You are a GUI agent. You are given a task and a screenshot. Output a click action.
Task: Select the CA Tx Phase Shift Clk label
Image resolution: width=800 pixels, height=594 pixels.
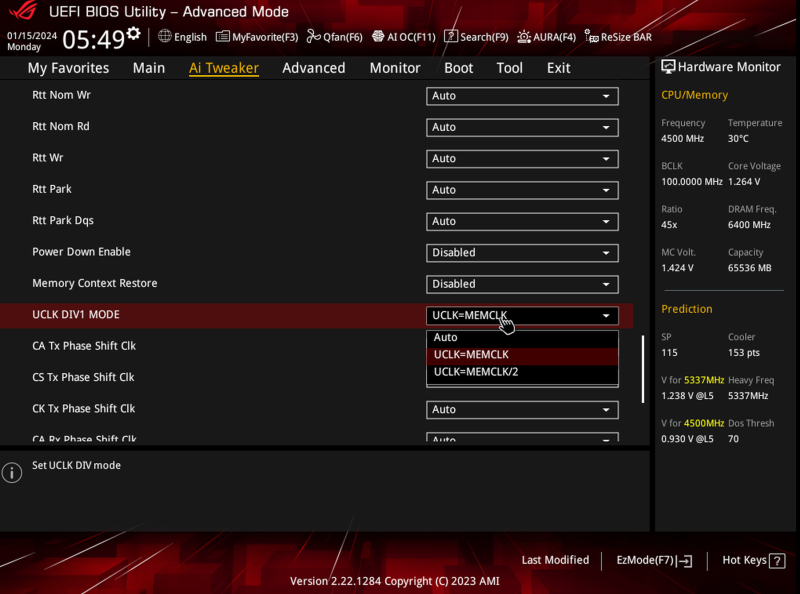[84, 346]
